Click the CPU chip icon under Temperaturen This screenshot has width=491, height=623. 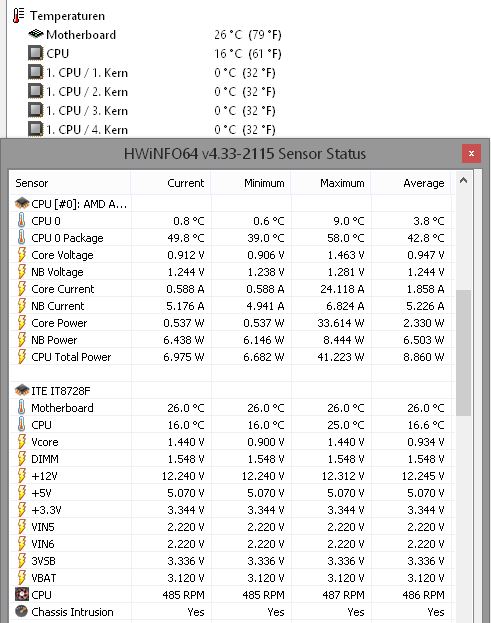click(35, 53)
